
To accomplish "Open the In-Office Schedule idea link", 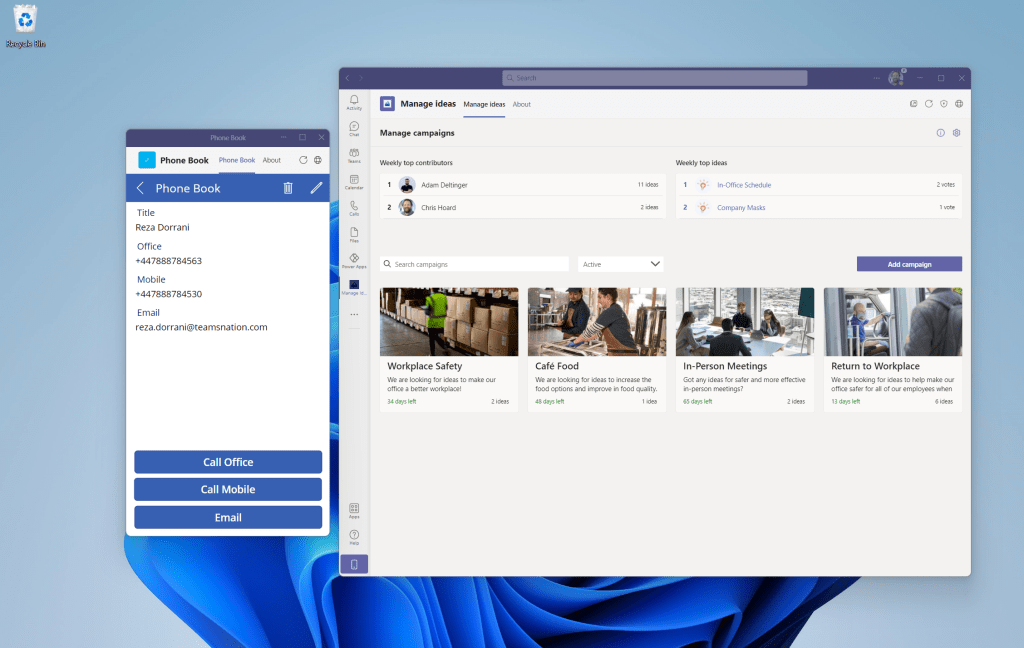I will 743,185.
